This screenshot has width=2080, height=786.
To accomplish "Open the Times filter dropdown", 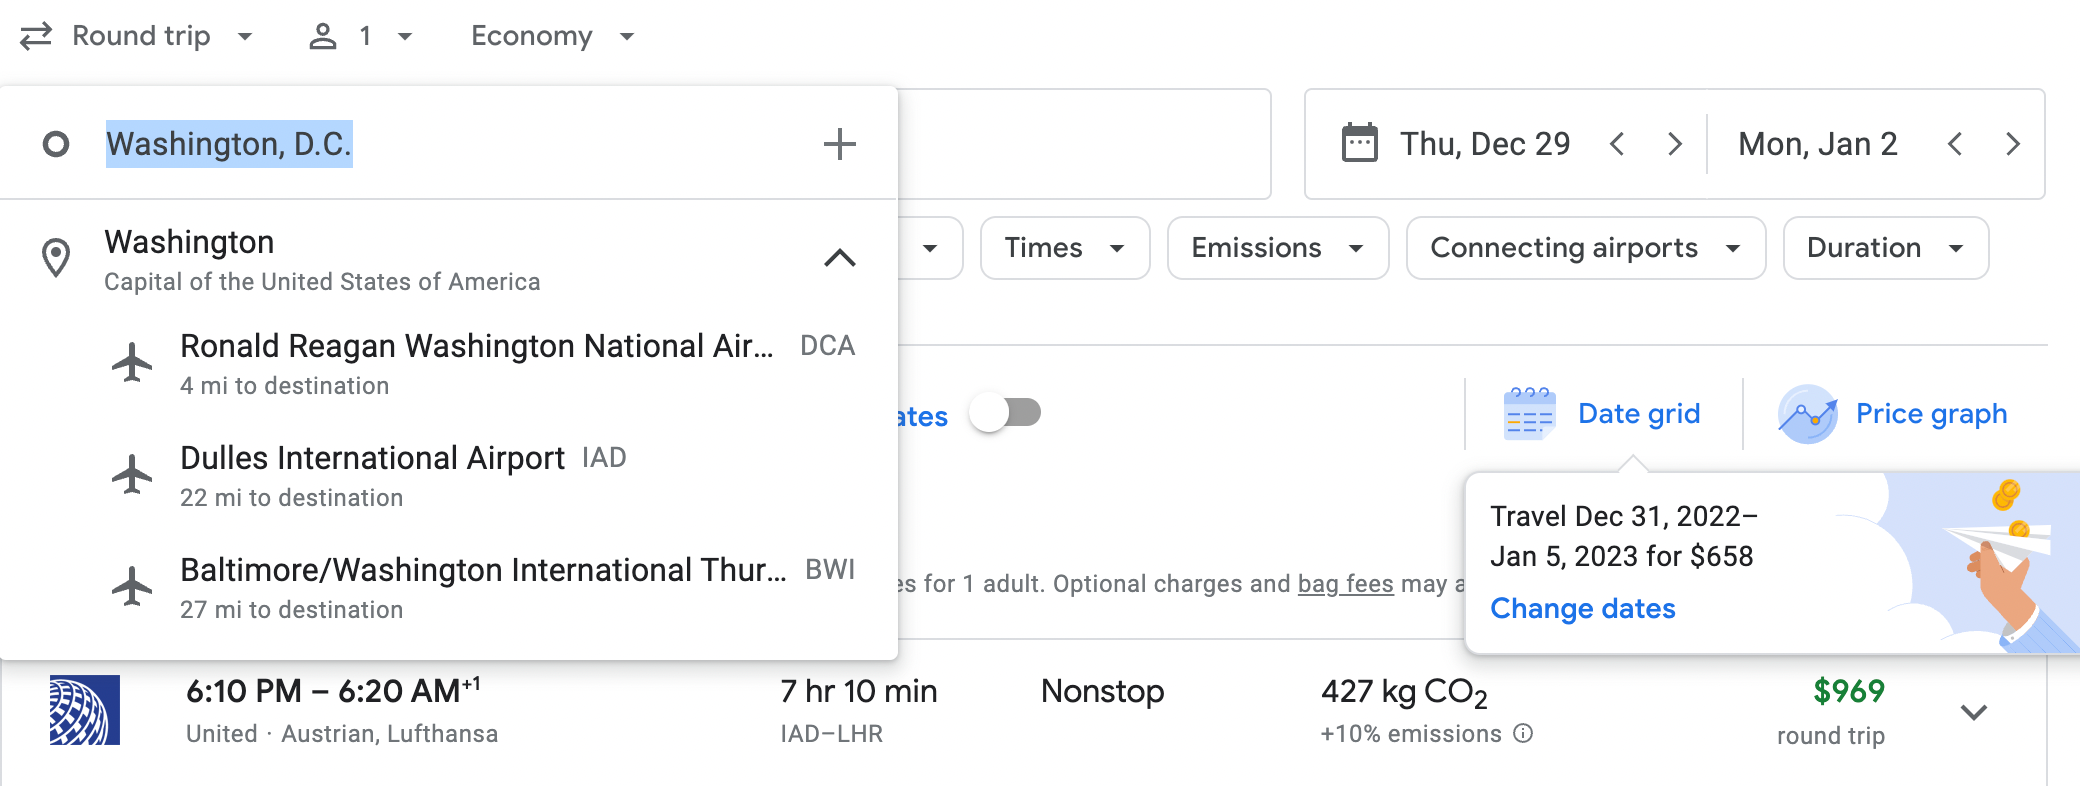I will click(x=1064, y=247).
